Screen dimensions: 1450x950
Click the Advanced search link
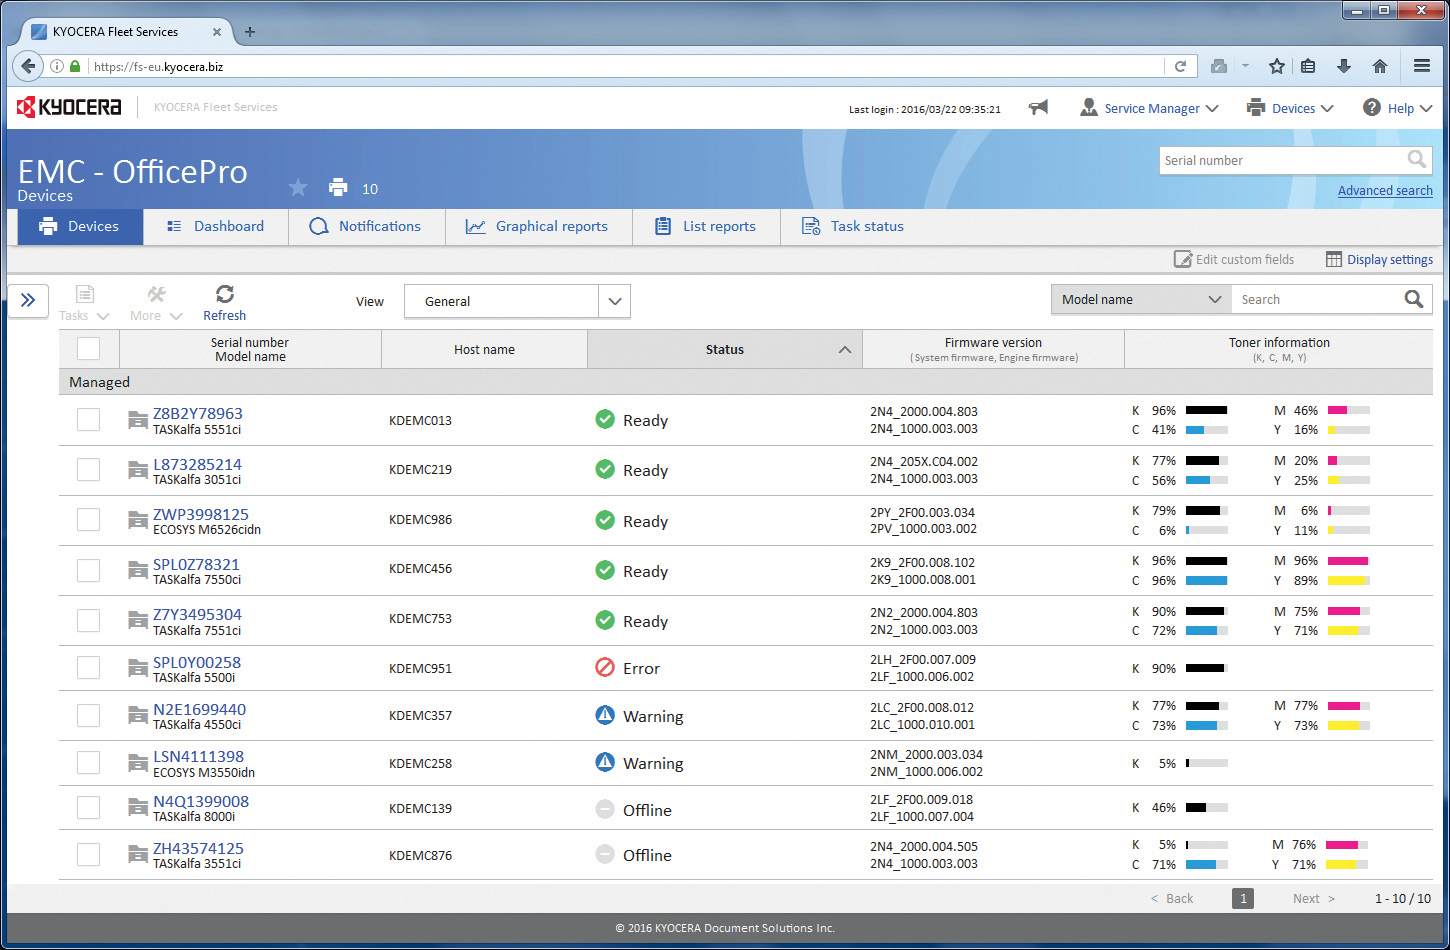1385,190
